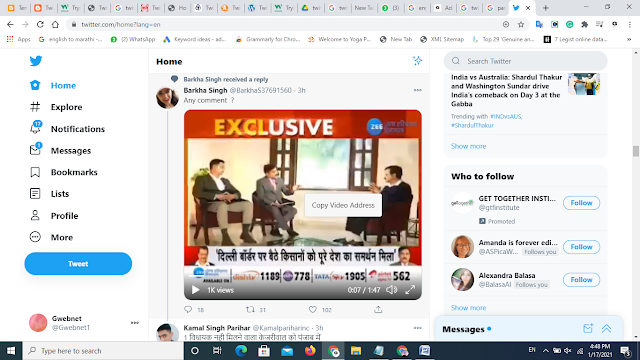
Task: Open Chrome three-dot menu
Action: [x=629, y=24]
